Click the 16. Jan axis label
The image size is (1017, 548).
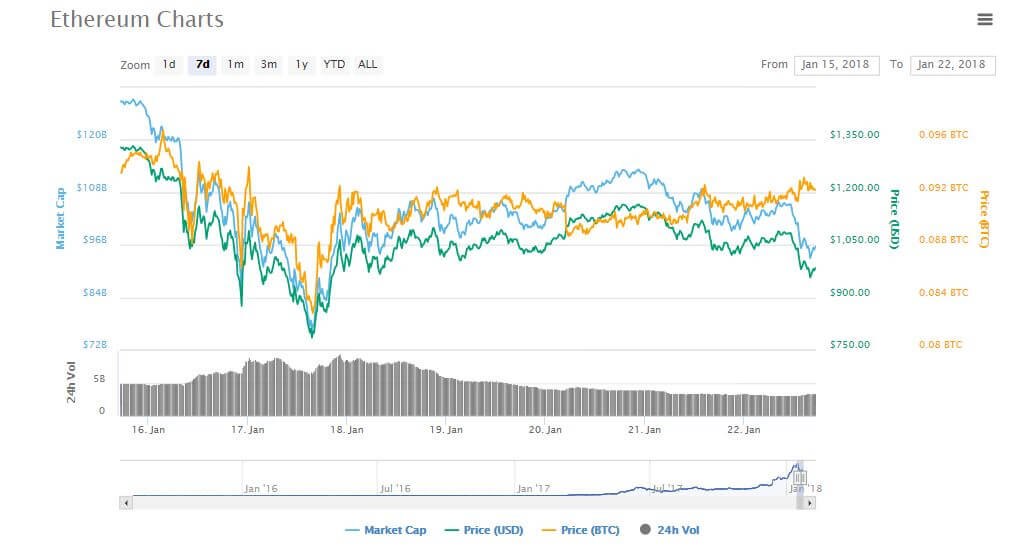point(149,429)
